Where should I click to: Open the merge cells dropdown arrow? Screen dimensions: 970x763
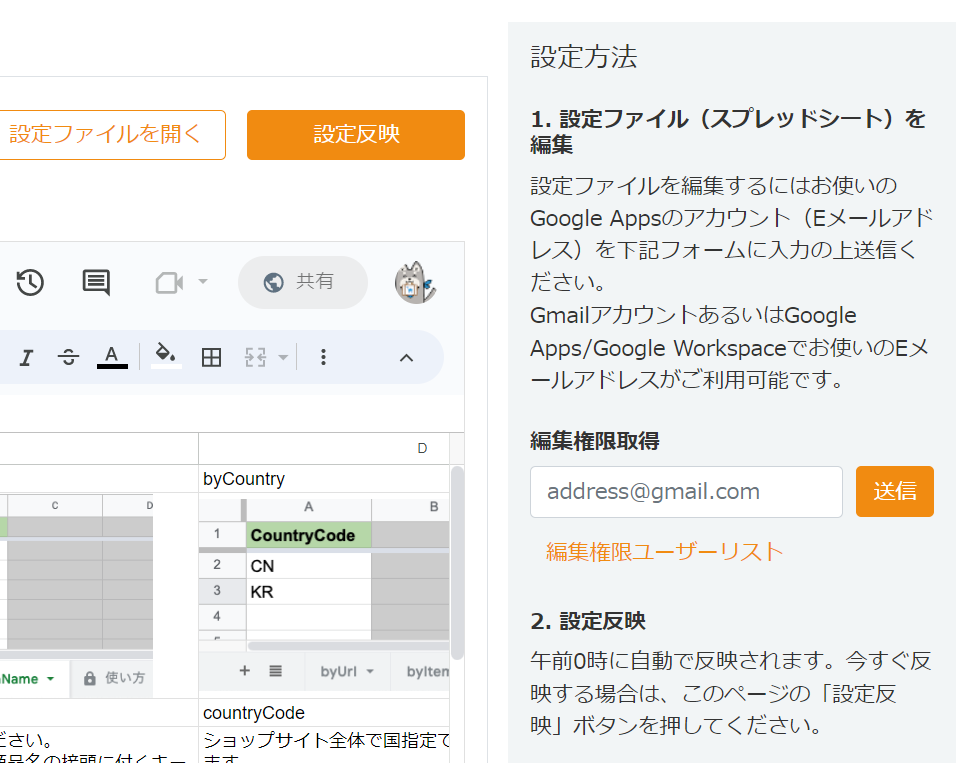pyautogui.click(x=283, y=357)
